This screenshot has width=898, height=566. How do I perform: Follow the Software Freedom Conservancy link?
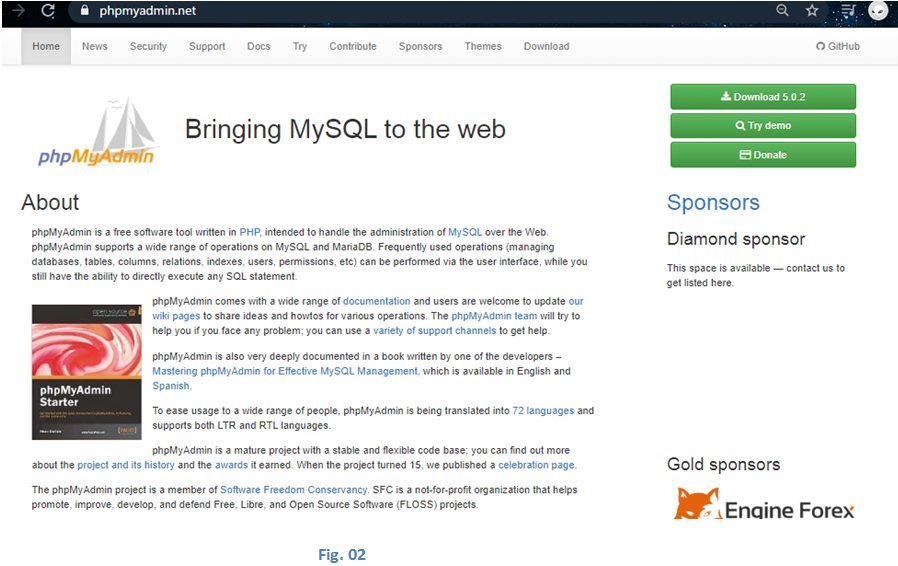[294, 490]
